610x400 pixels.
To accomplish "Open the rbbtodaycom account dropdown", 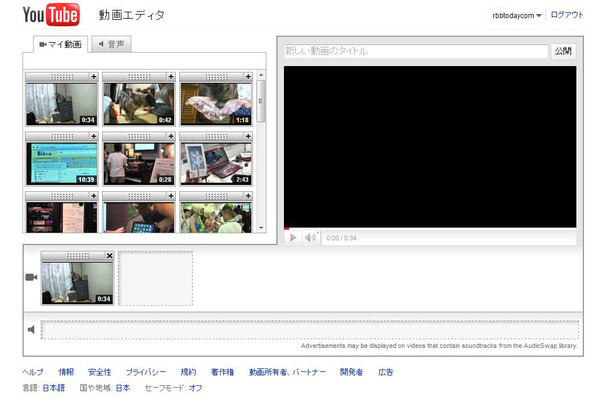I will click(x=517, y=16).
